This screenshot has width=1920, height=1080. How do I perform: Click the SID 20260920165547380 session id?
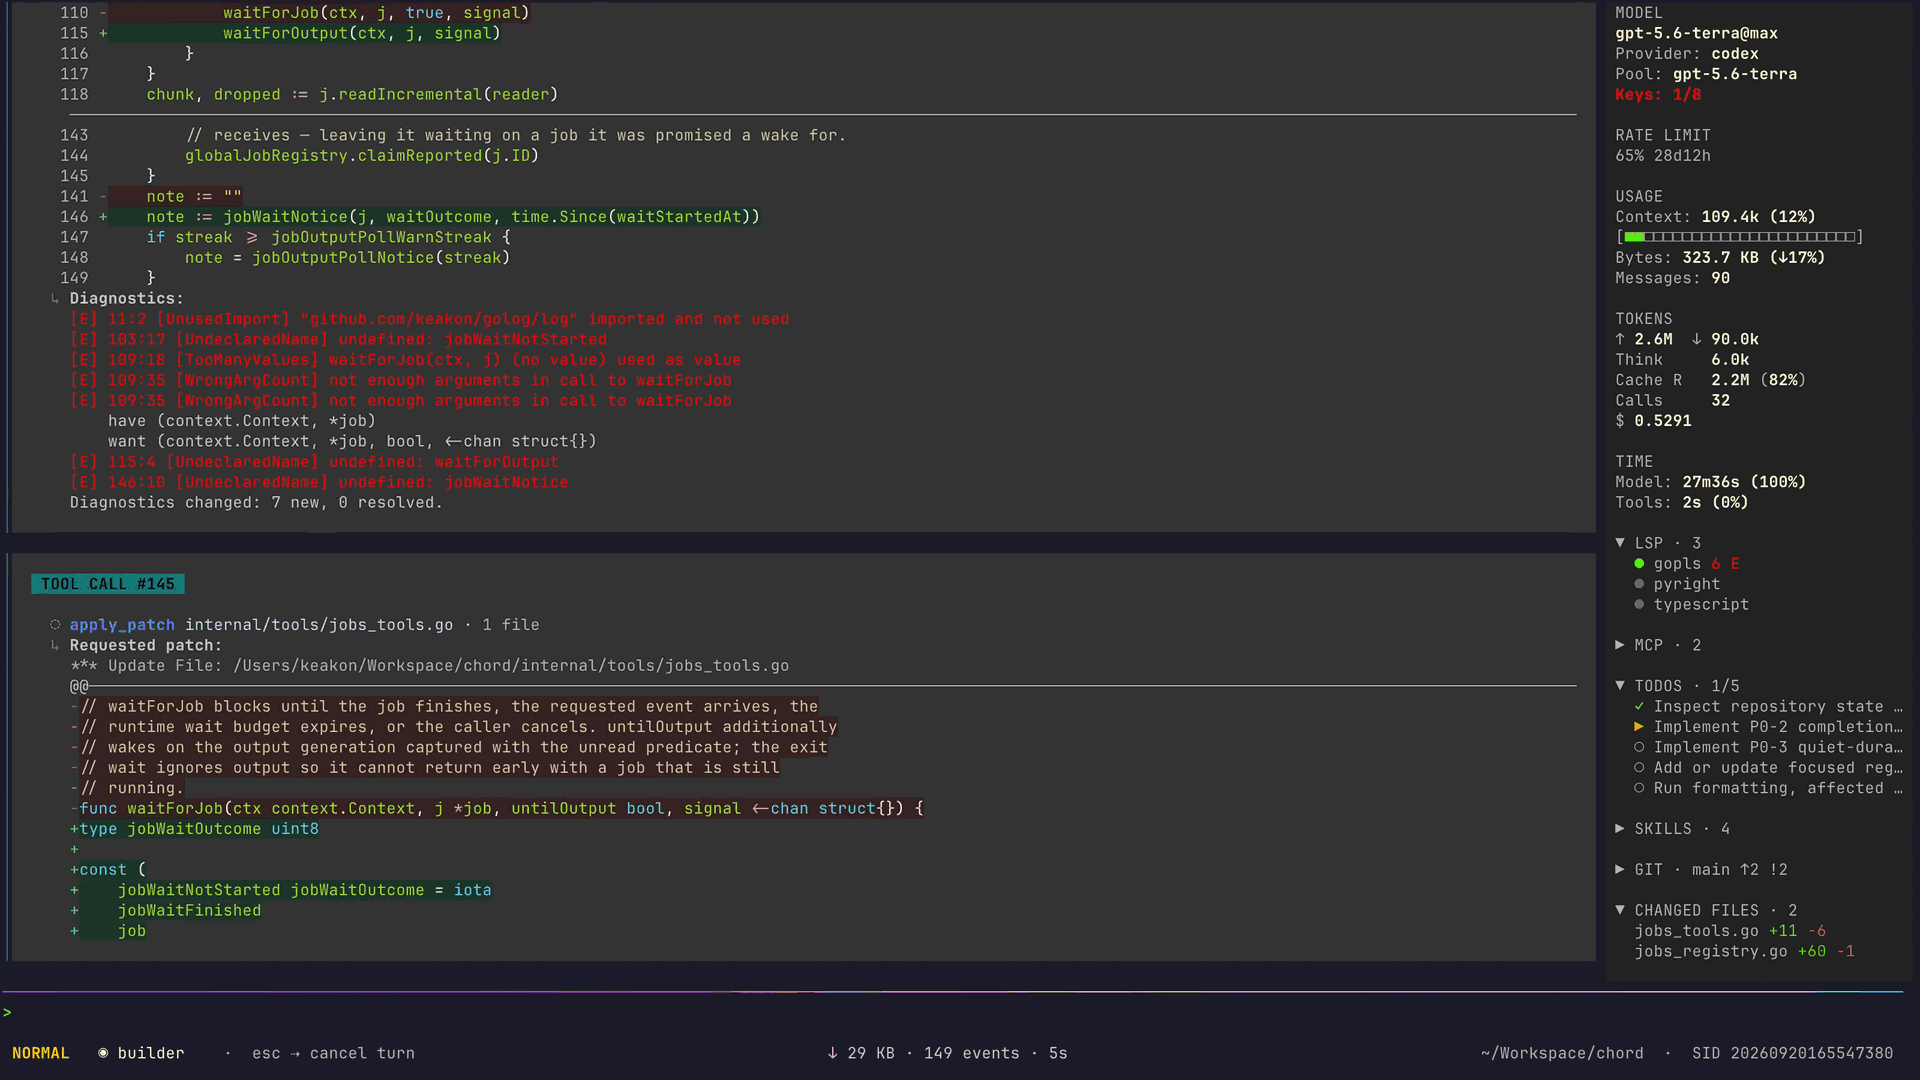(1792, 1053)
